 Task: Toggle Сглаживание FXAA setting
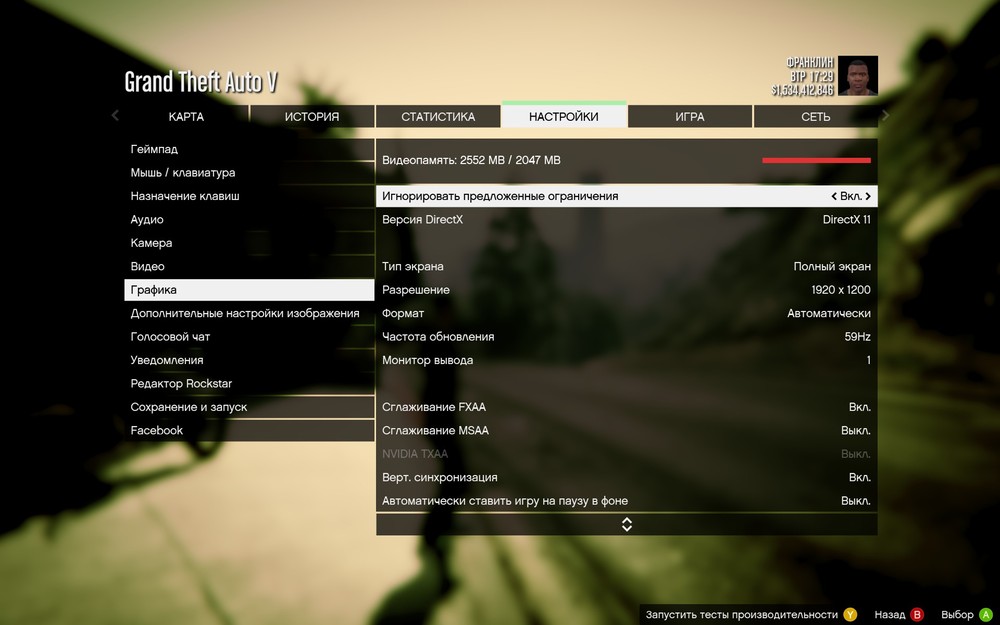pos(627,407)
